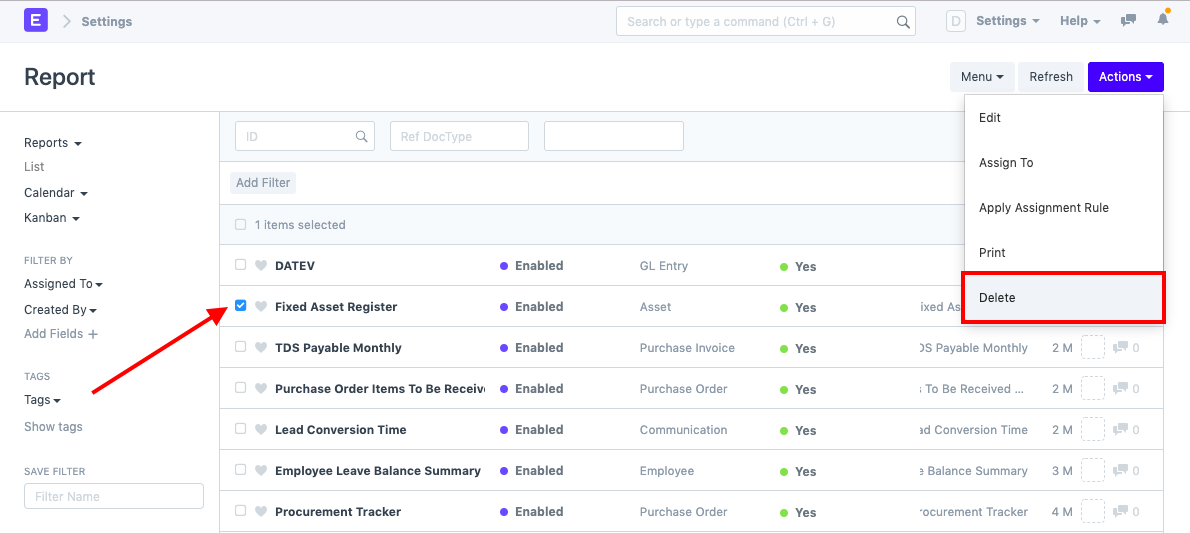The width and height of the screenshot is (1190, 533).
Task: Open the chat messages icon in the navbar
Action: (x=1128, y=21)
